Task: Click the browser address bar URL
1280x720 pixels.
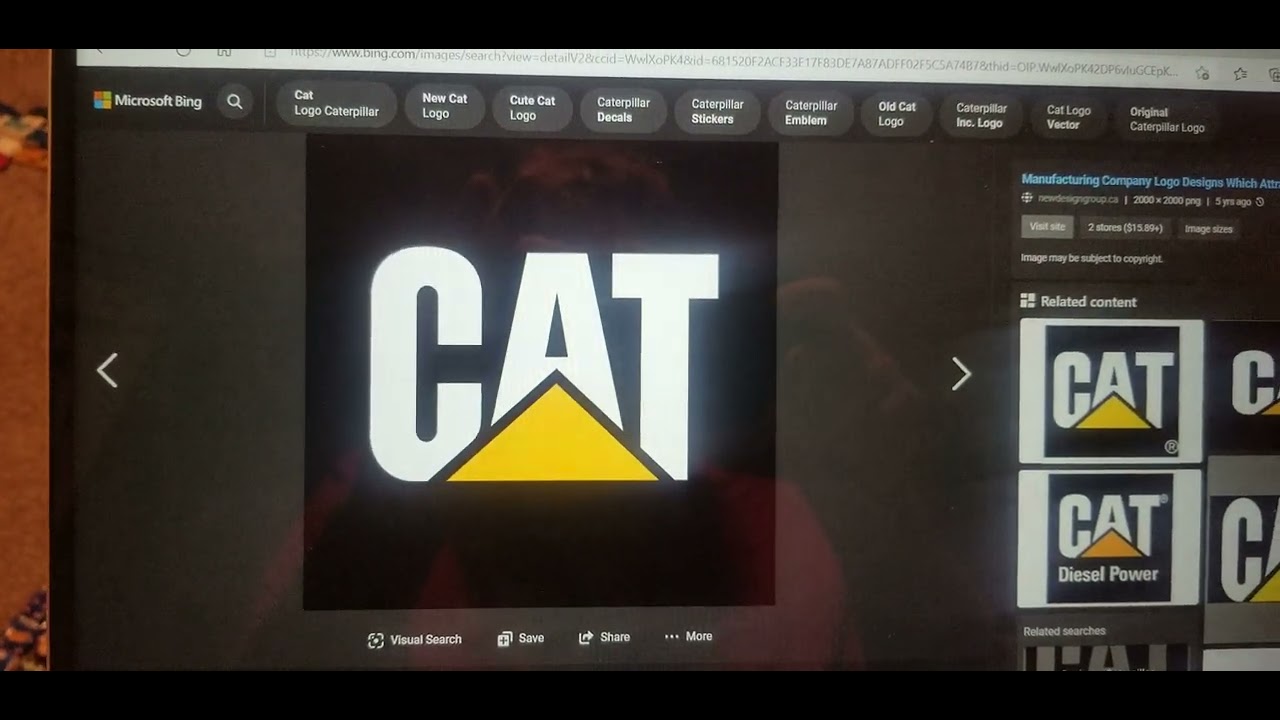Action: (x=735, y=60)
